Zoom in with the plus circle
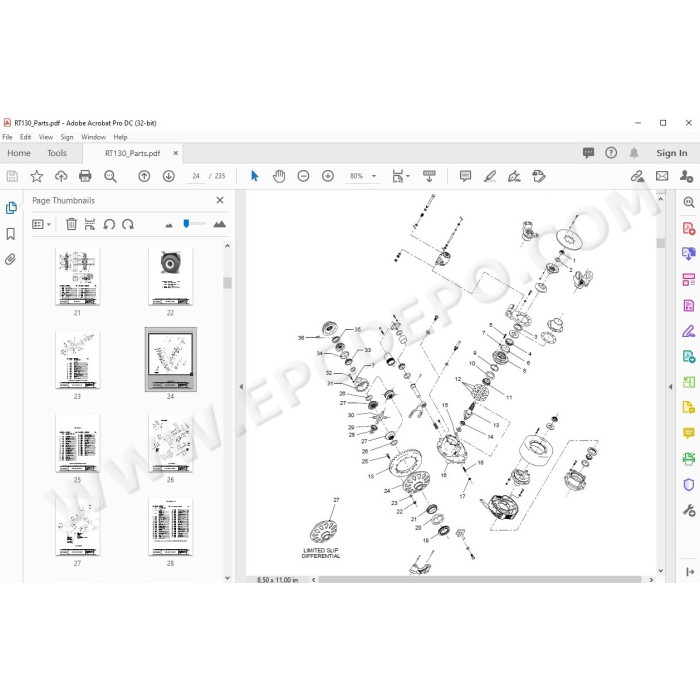The height and width of the screenshot is (700, 700). tap(328, 176)
